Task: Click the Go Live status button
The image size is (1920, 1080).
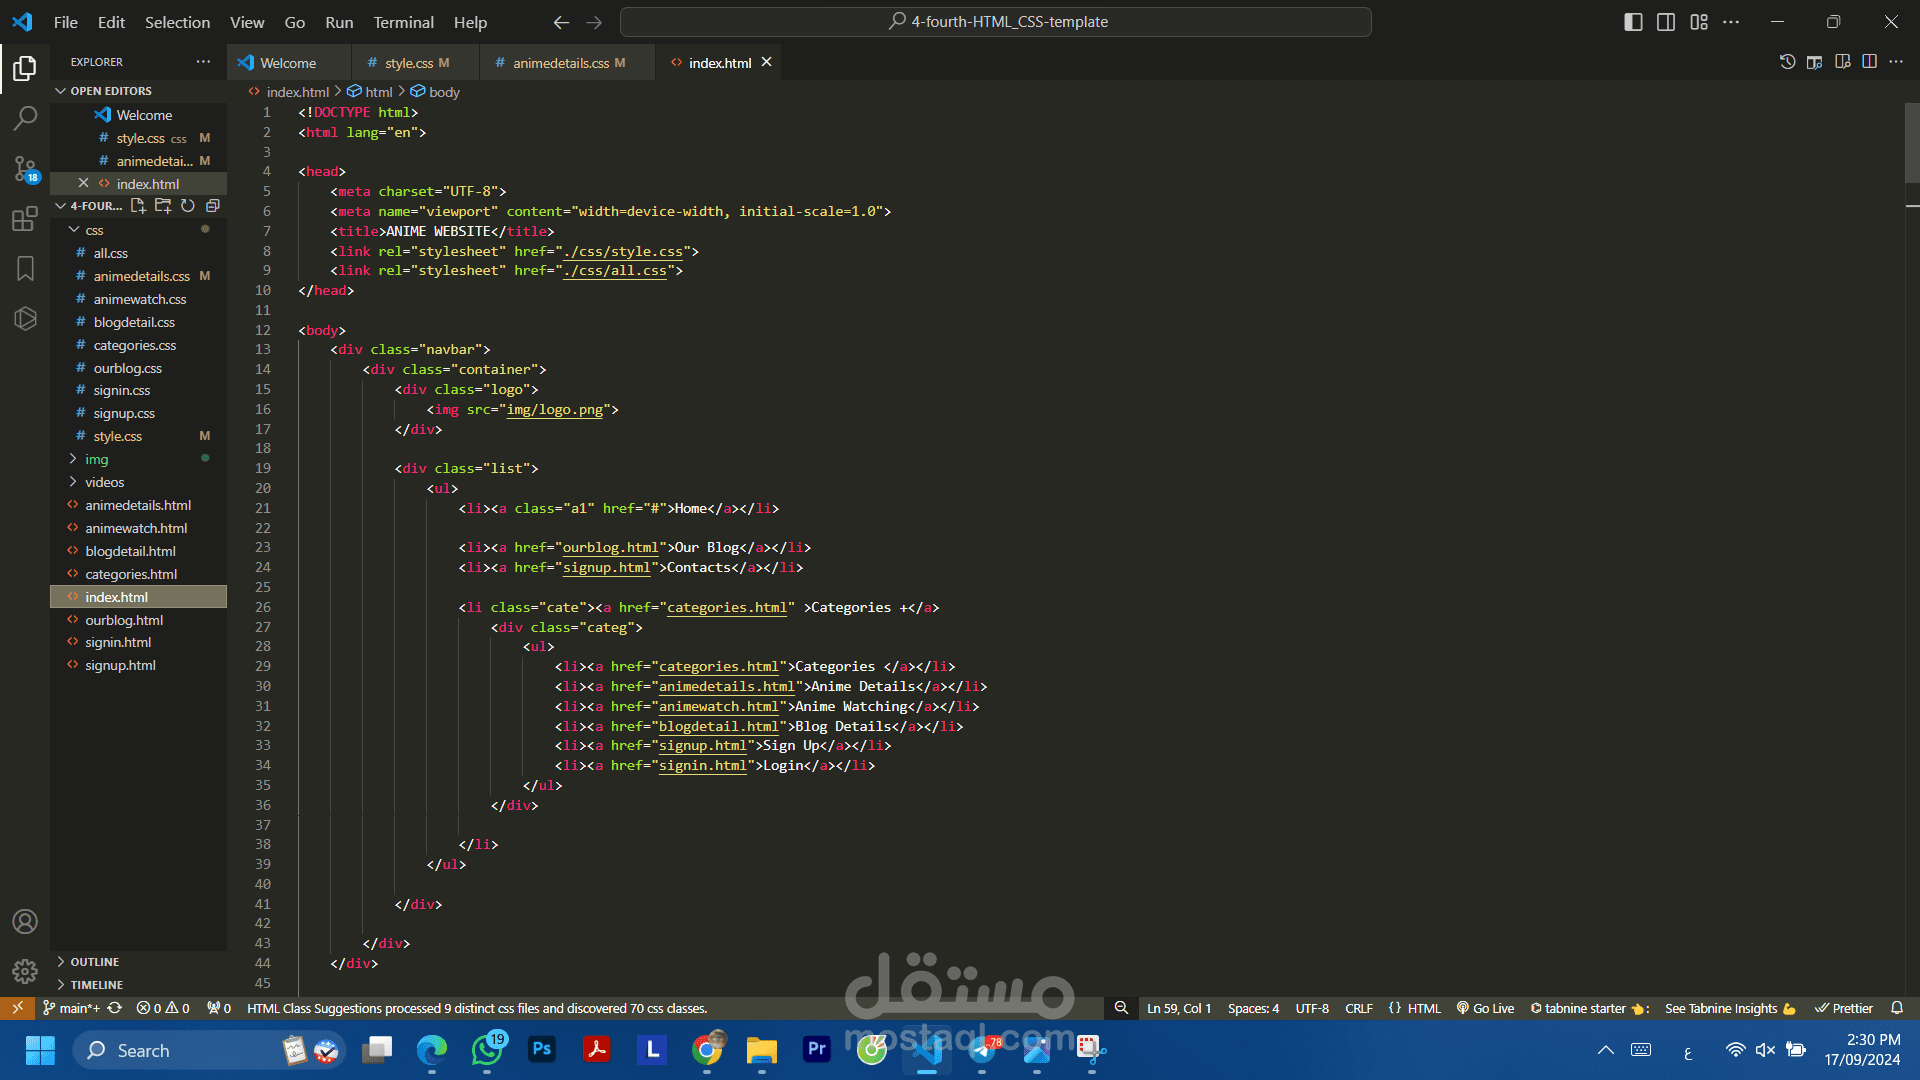Action: tap(1485, 1008)
